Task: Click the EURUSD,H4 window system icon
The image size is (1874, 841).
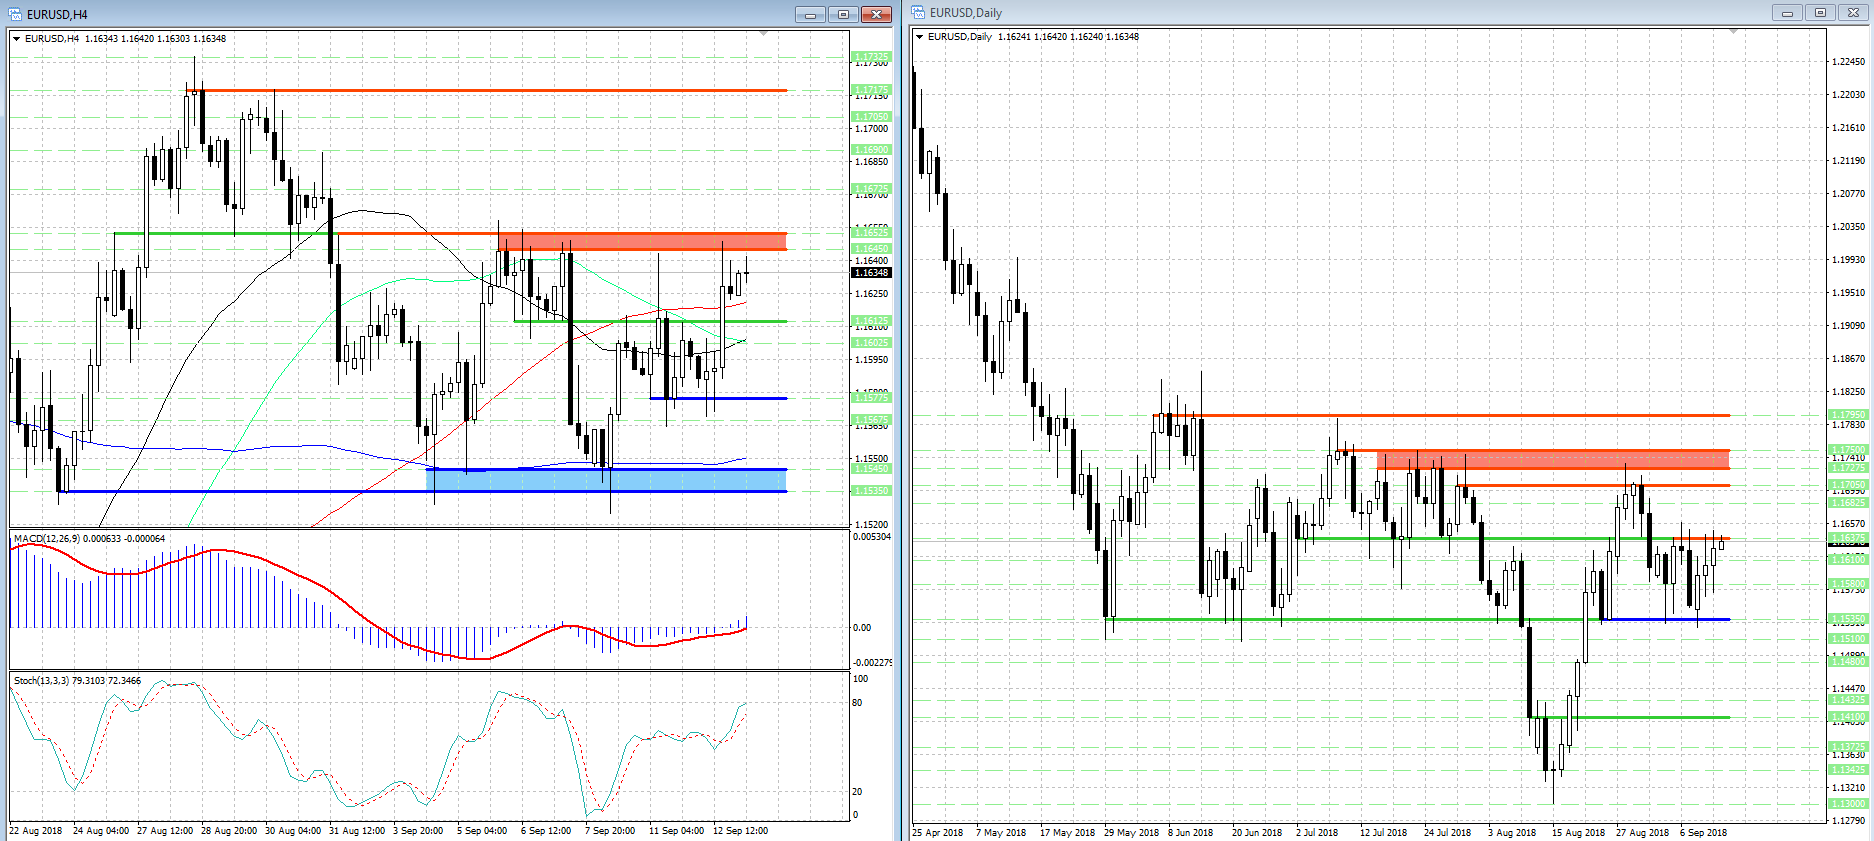Action: coord(16,14)
